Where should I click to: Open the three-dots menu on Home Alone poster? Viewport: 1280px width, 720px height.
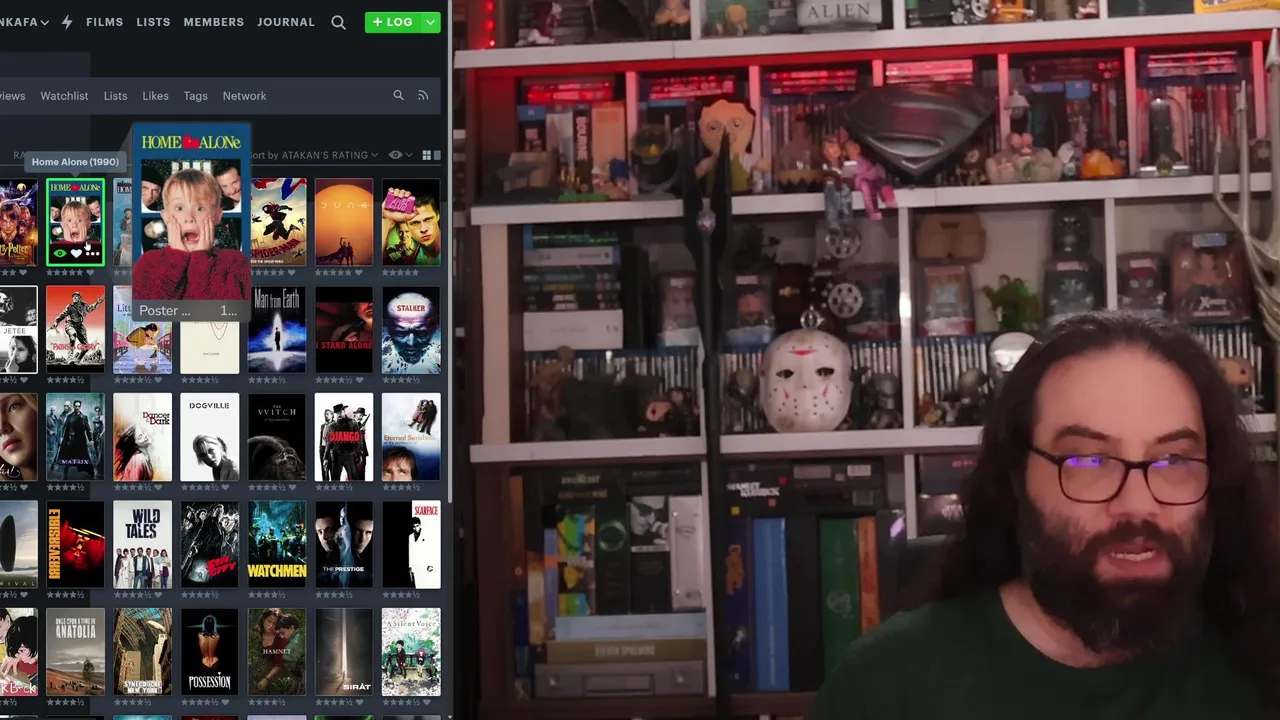click(93, 254)
